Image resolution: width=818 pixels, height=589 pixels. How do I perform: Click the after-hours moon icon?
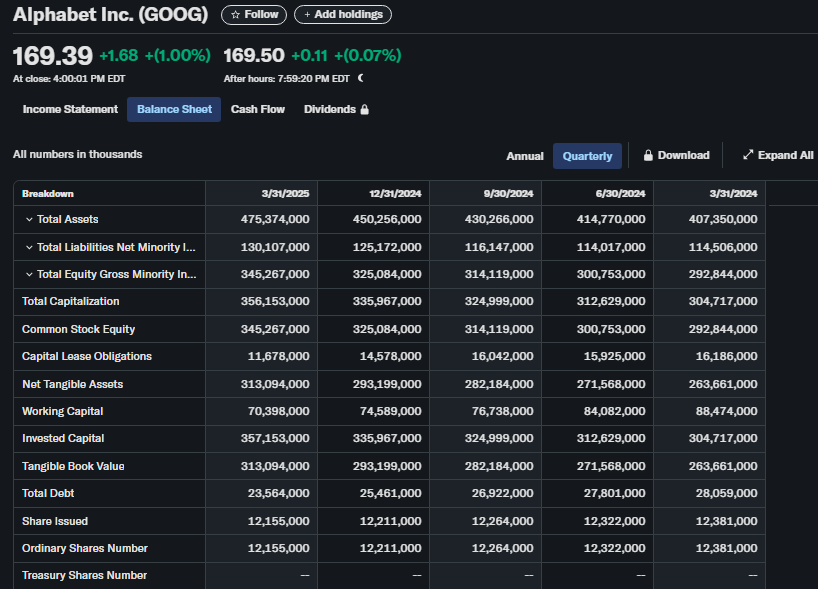pos(361,78)
